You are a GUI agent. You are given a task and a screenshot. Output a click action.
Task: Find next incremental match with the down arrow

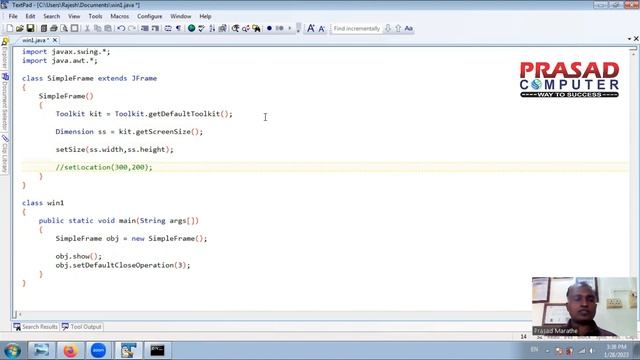[388, 29]
